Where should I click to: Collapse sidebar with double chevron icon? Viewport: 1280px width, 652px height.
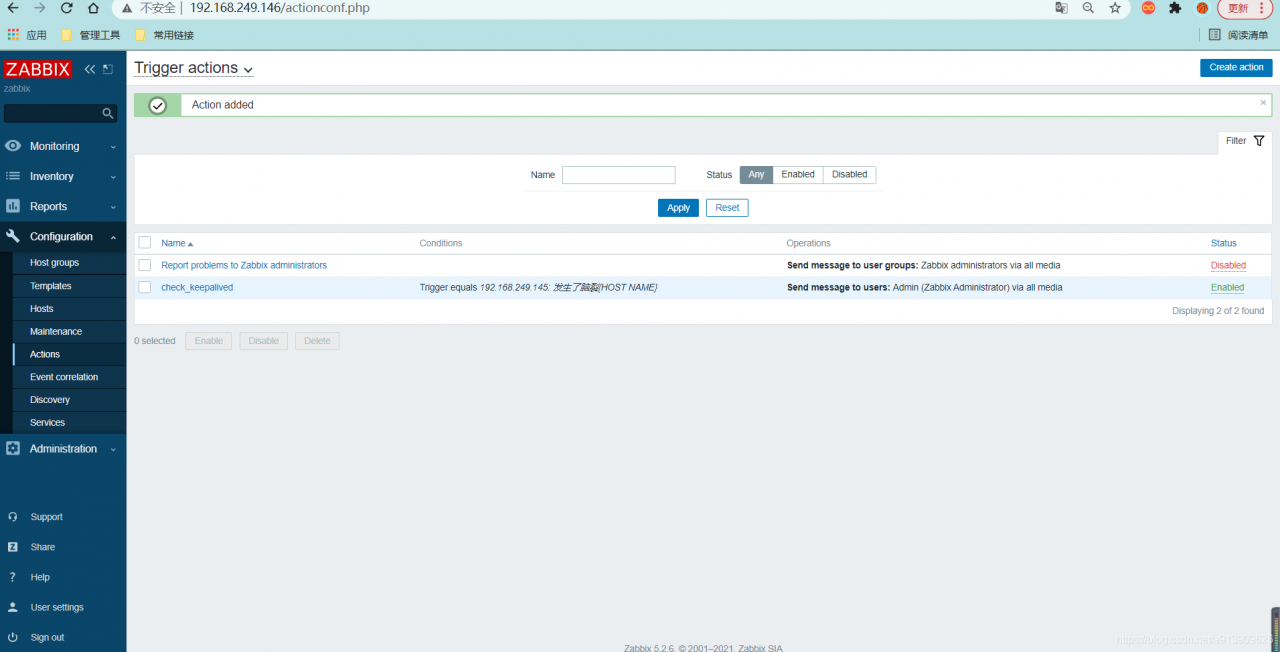[x=90, y=69]
